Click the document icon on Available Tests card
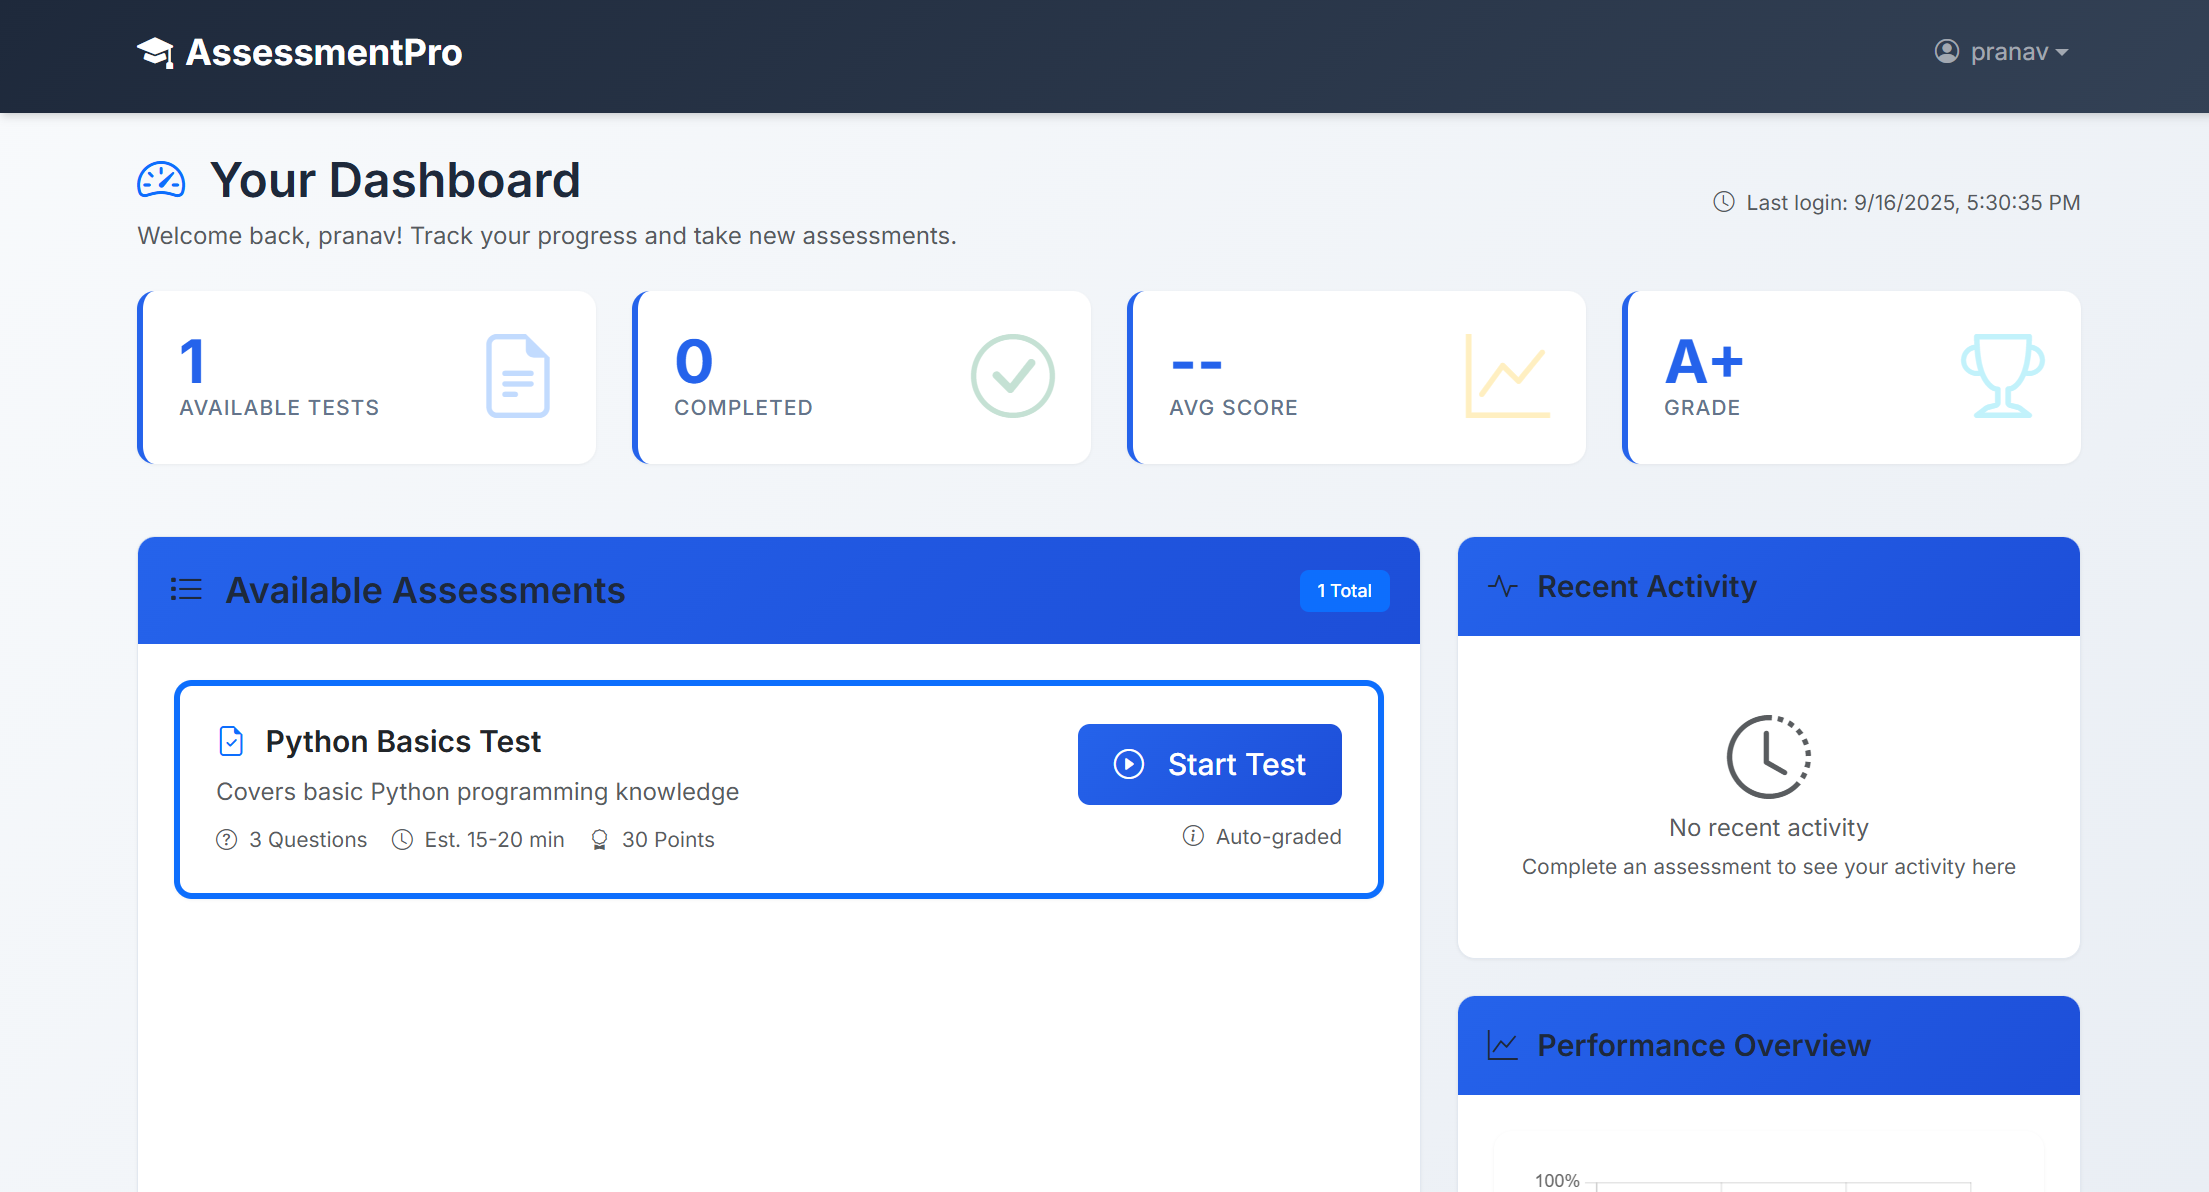2209x1192 pixels. tap(517, 377)
